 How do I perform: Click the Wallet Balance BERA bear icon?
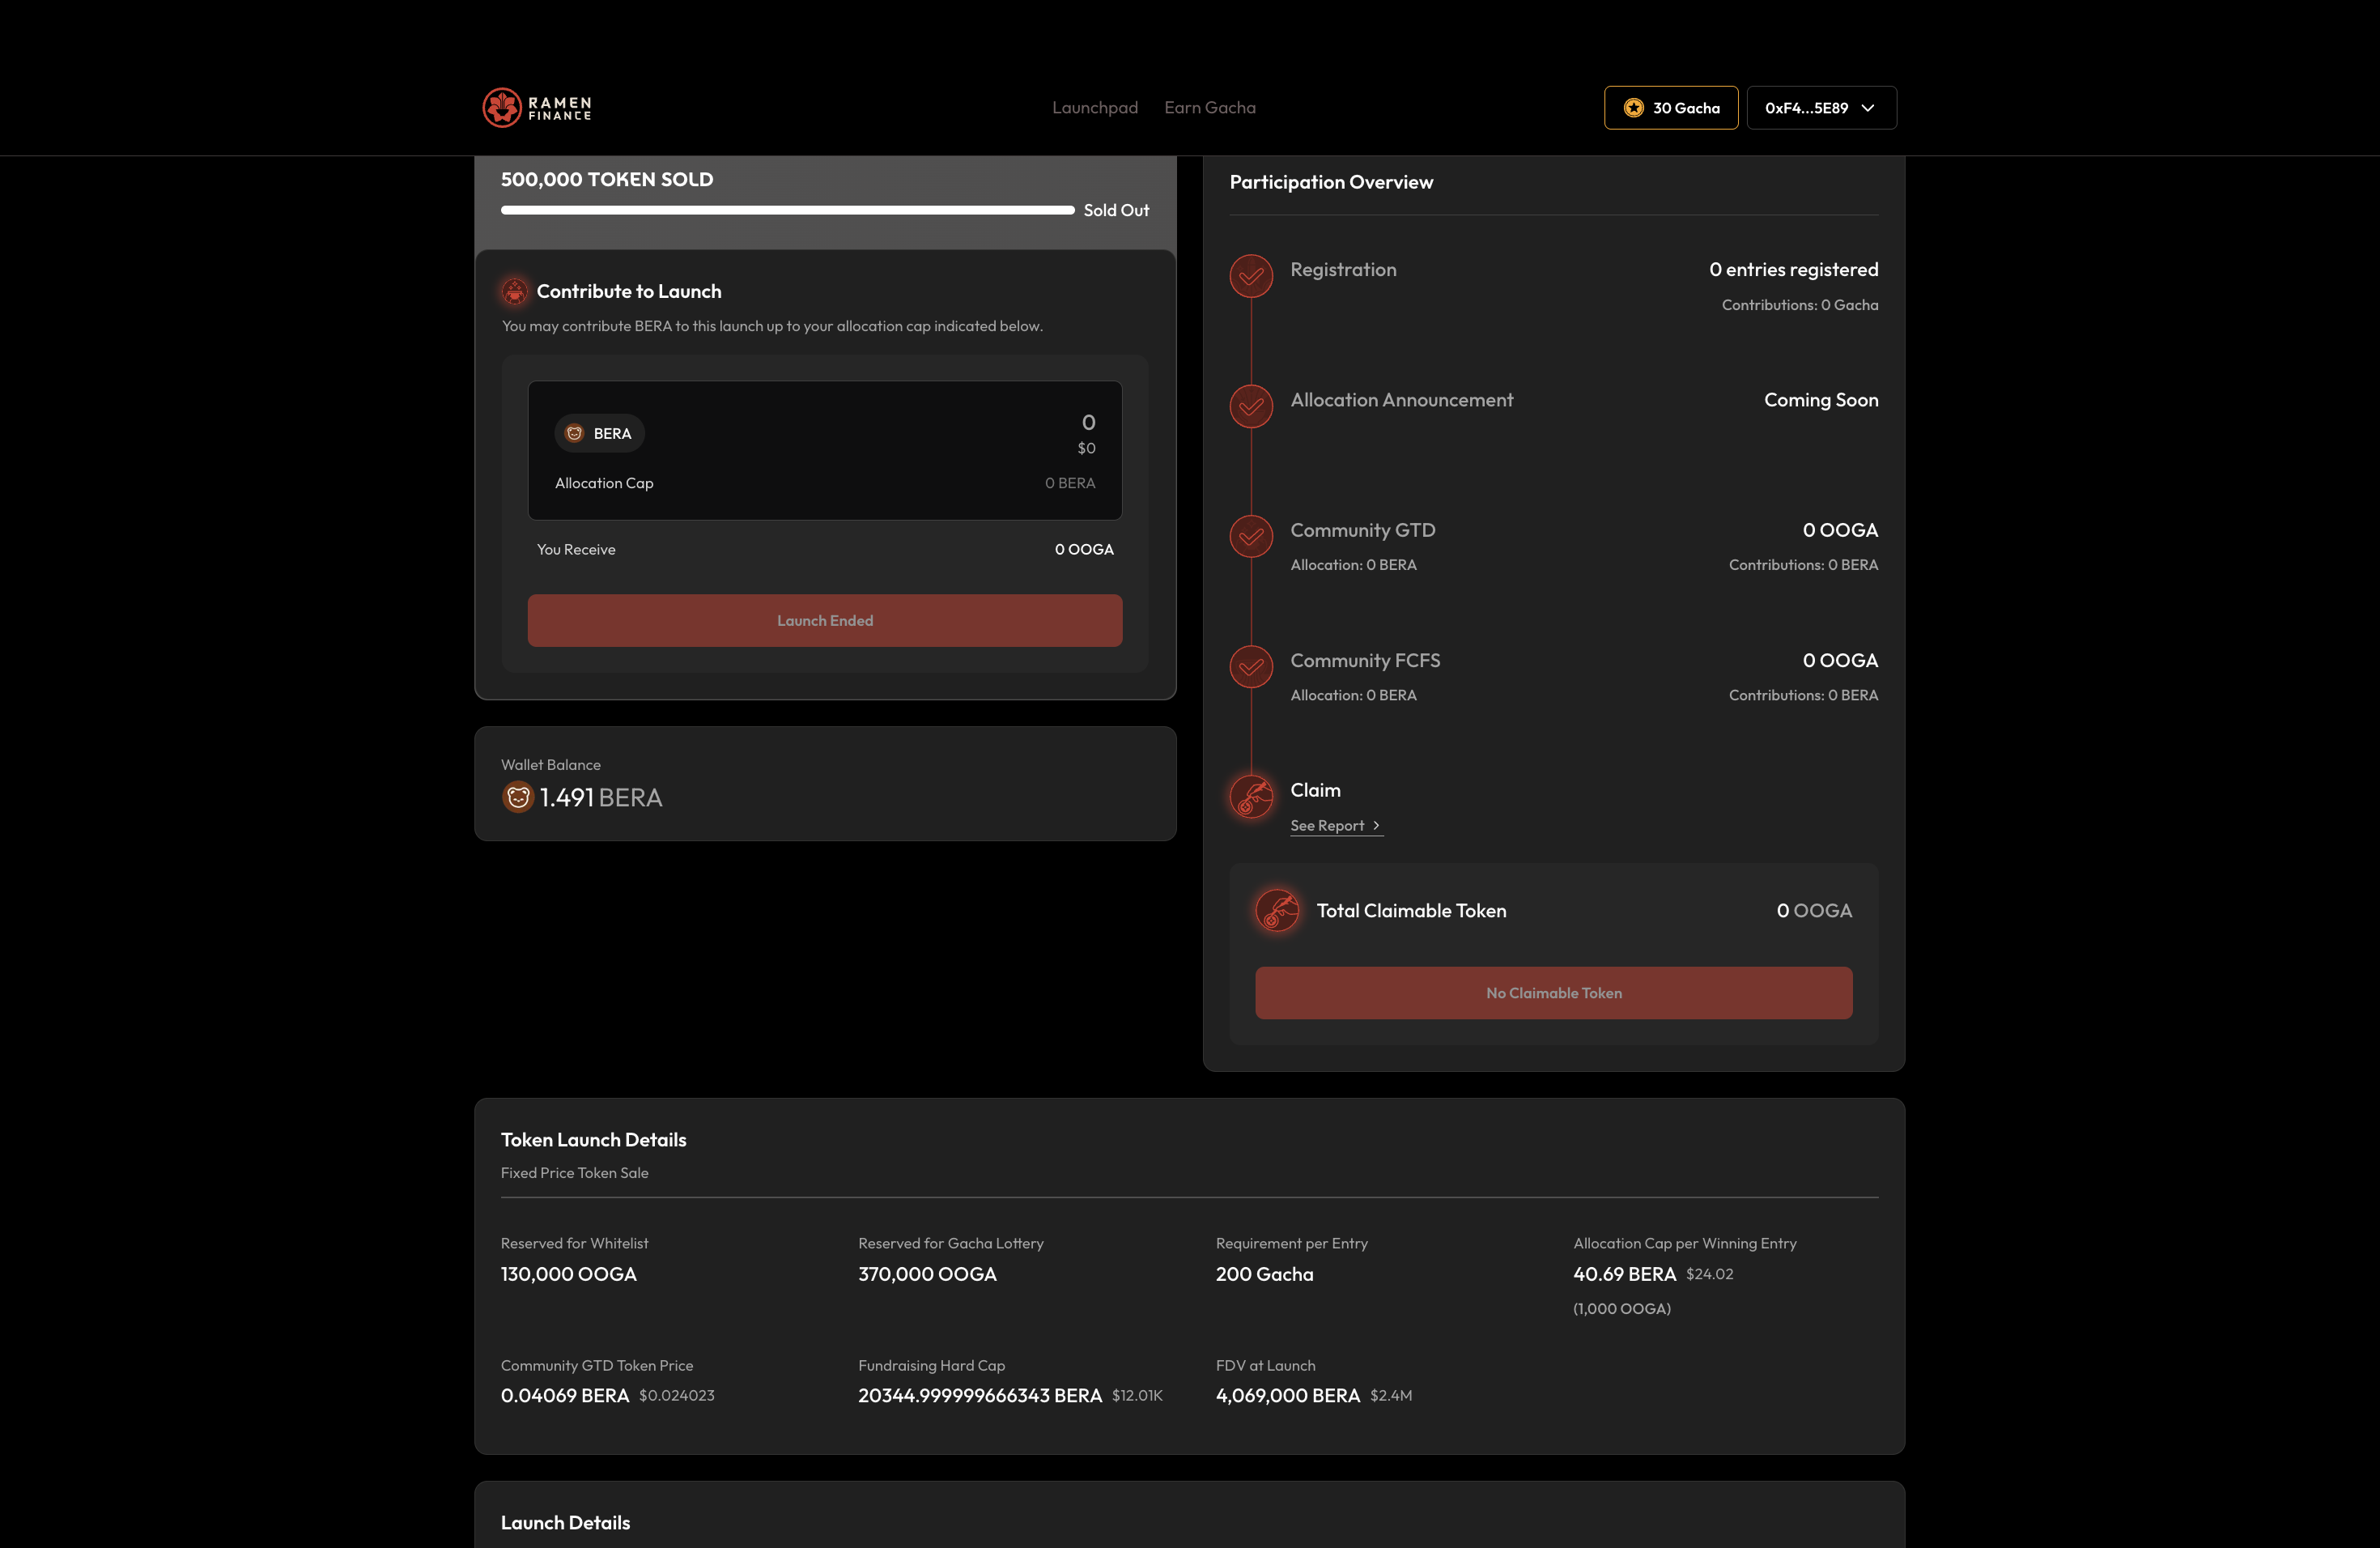(517, 797)
